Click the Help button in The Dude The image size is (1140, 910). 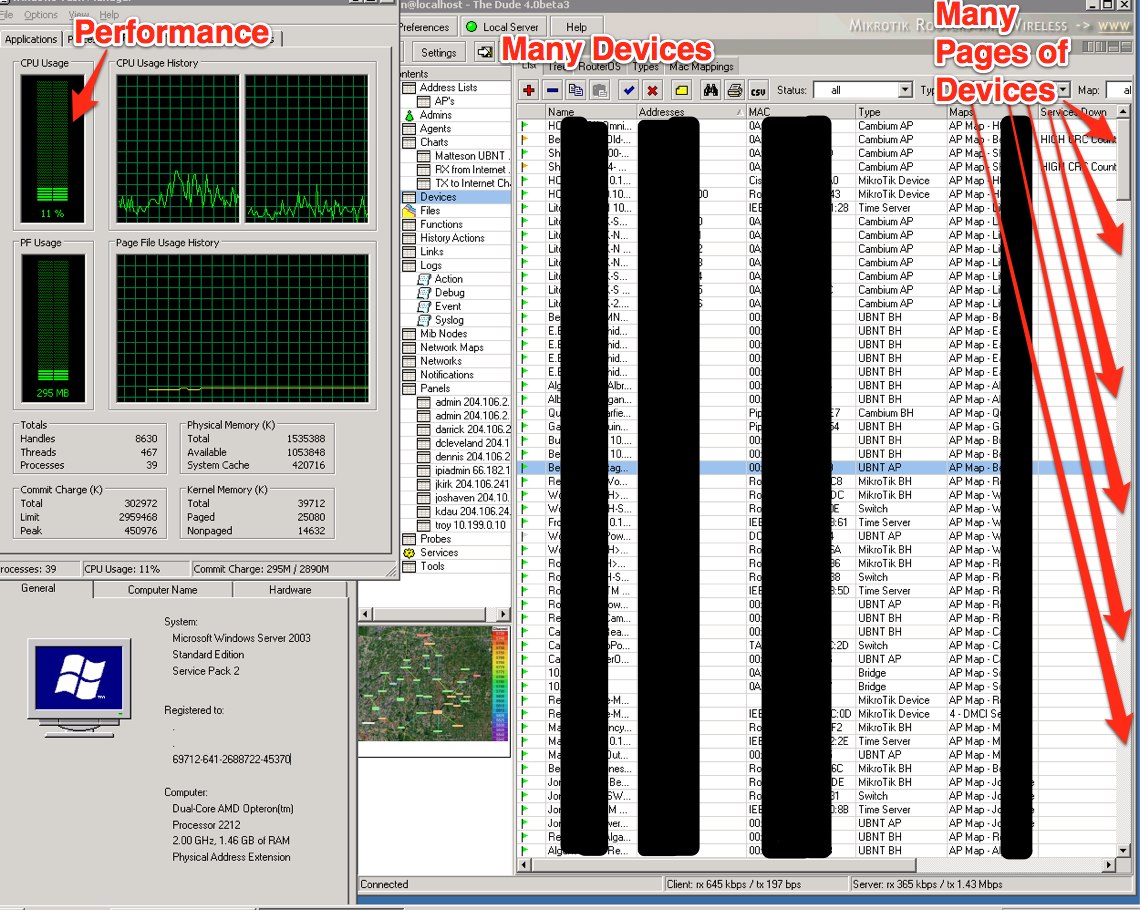(577, 27)
